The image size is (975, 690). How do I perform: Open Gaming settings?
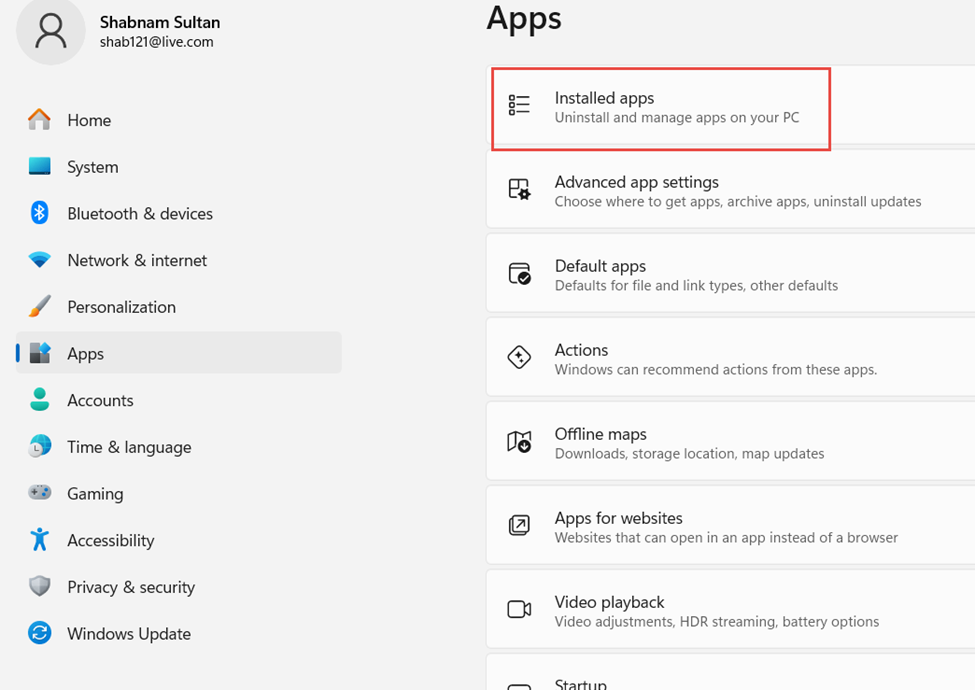pos(178,493)
